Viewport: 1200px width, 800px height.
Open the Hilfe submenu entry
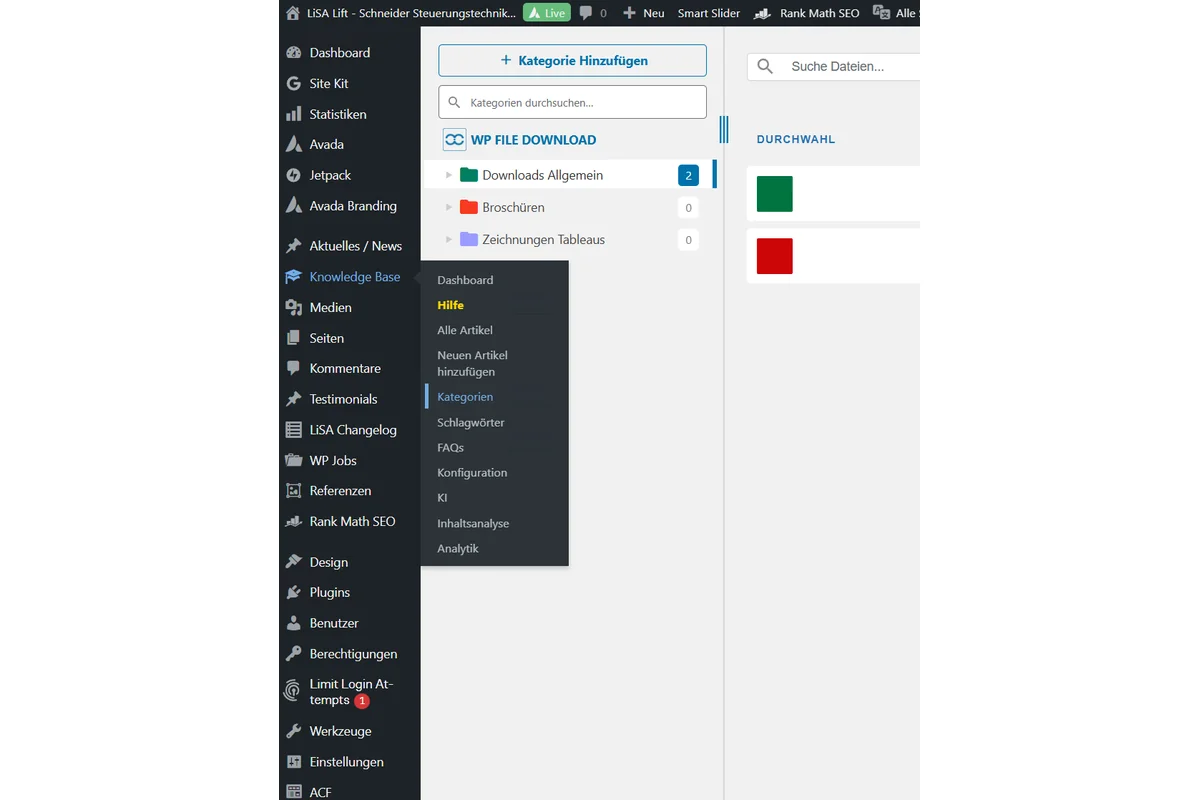click(450, 305)
